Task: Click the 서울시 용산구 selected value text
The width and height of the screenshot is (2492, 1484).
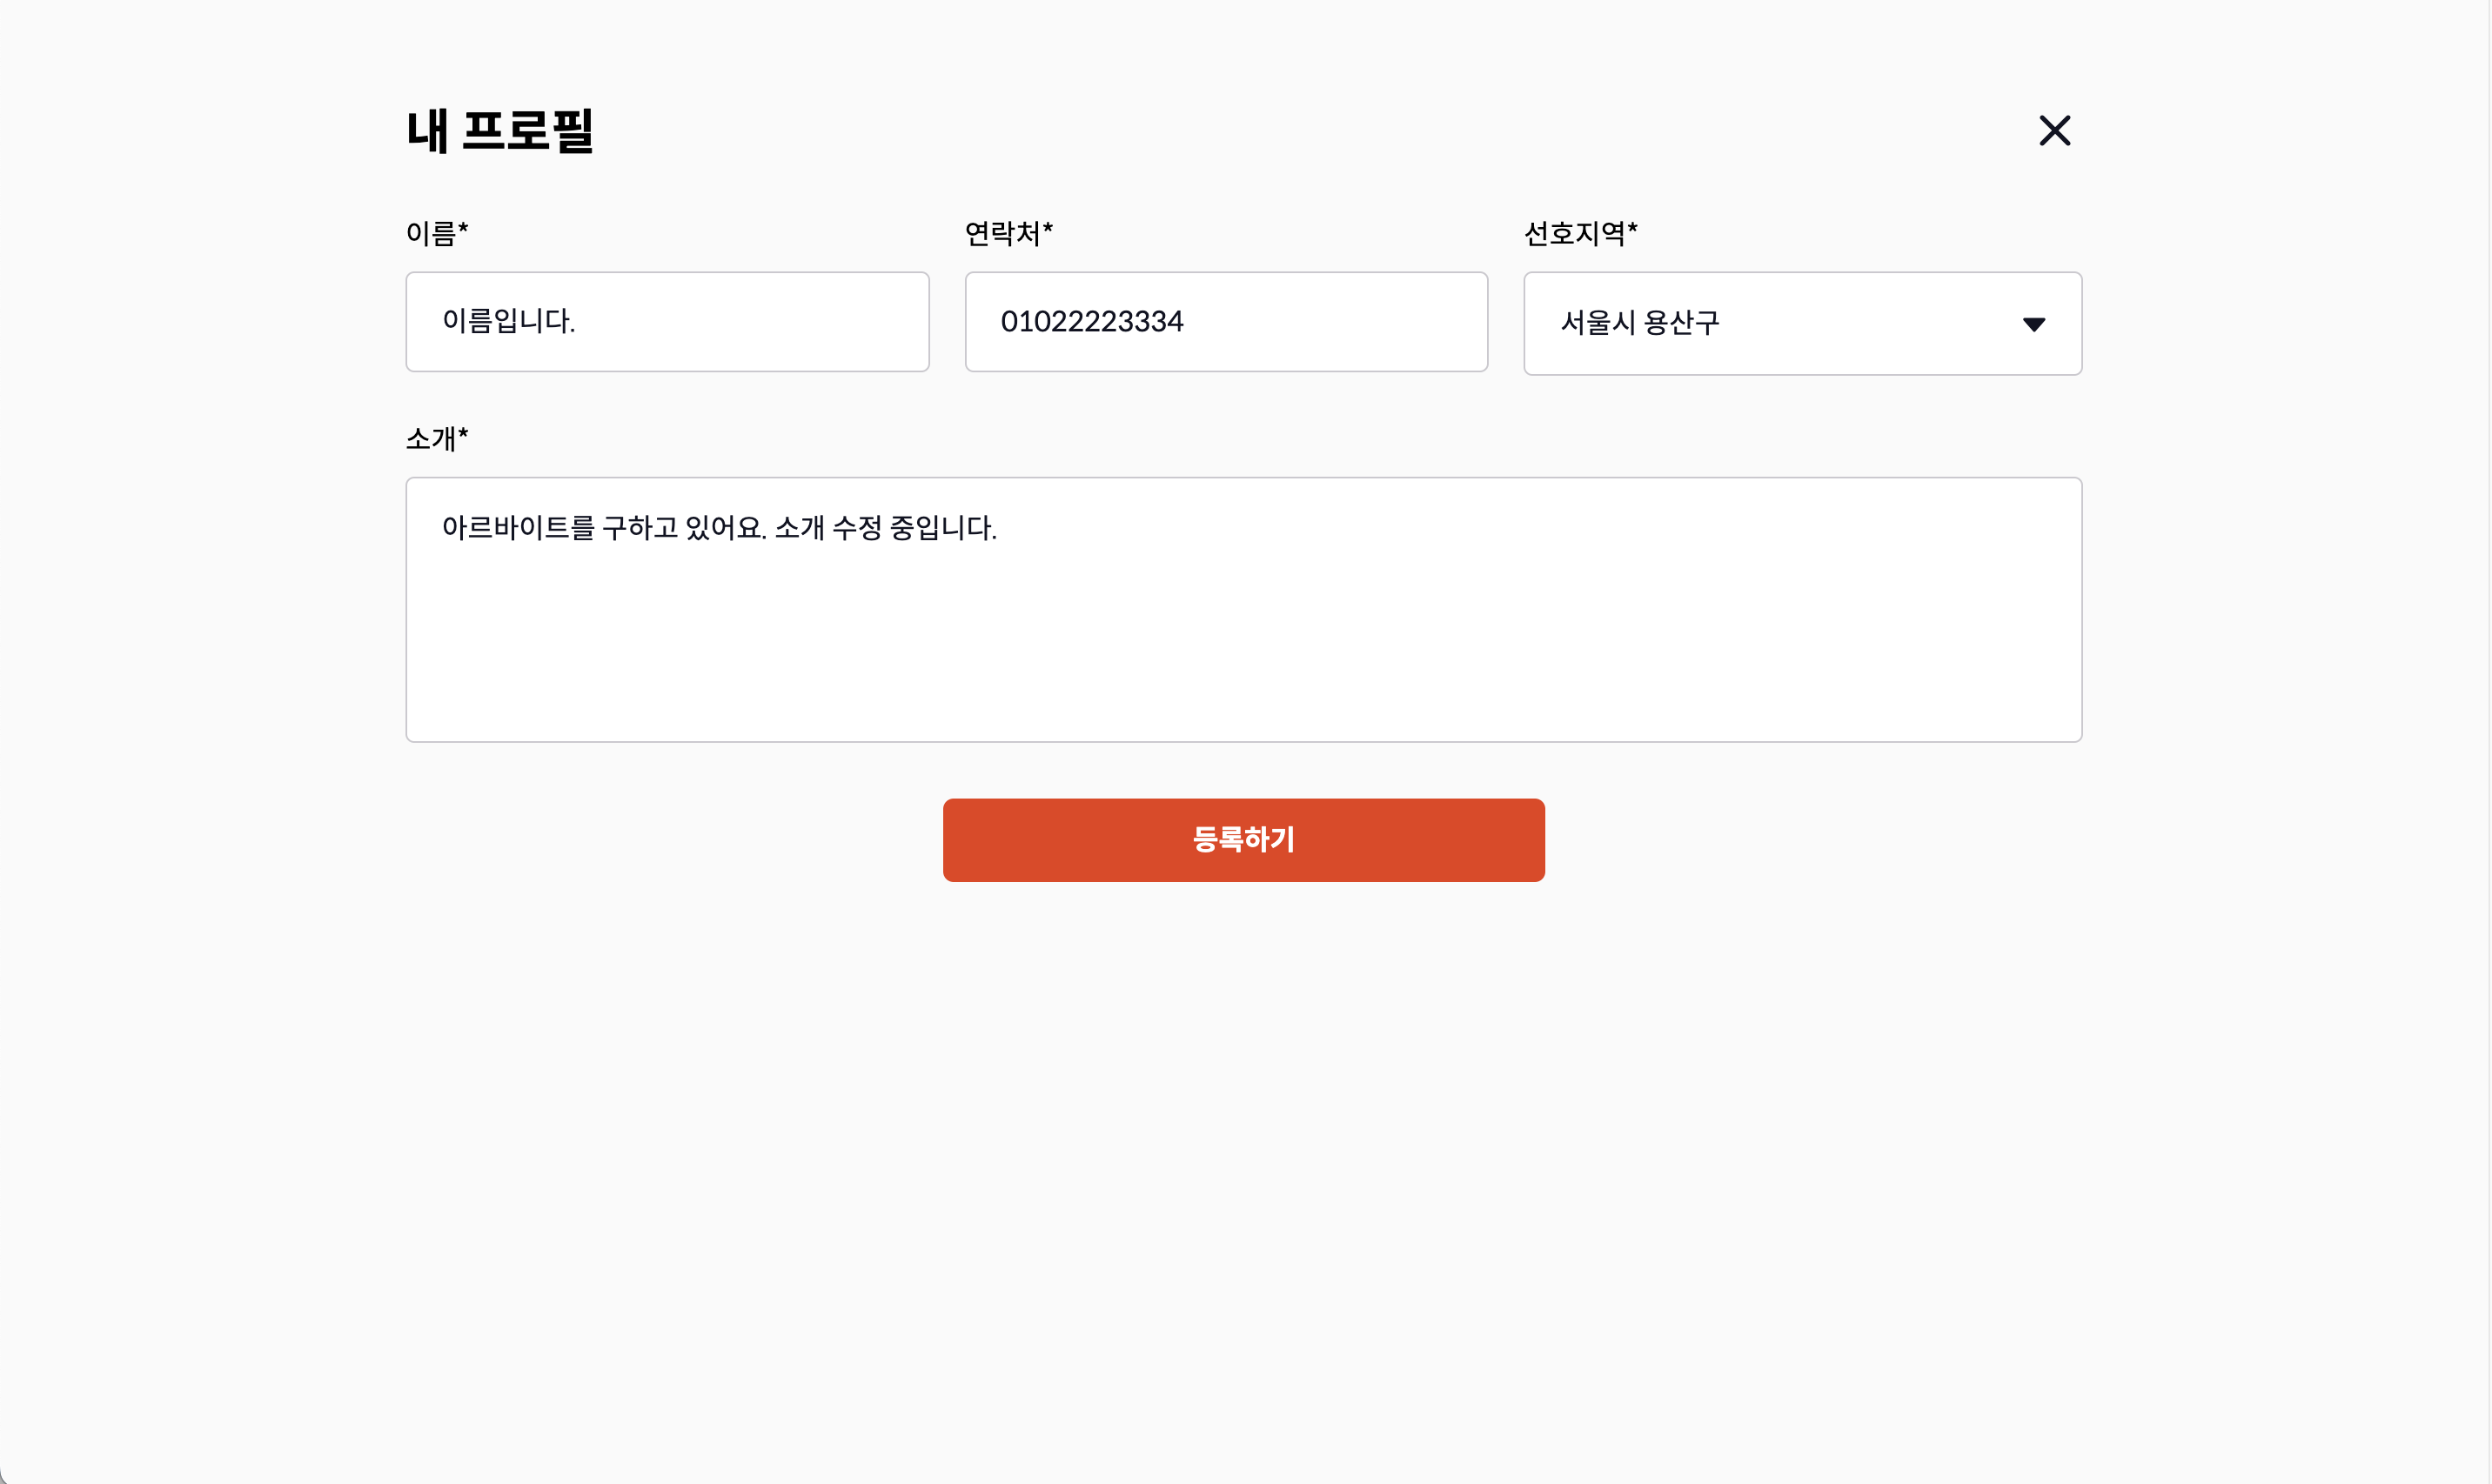Action: [x=1639, y=323]
